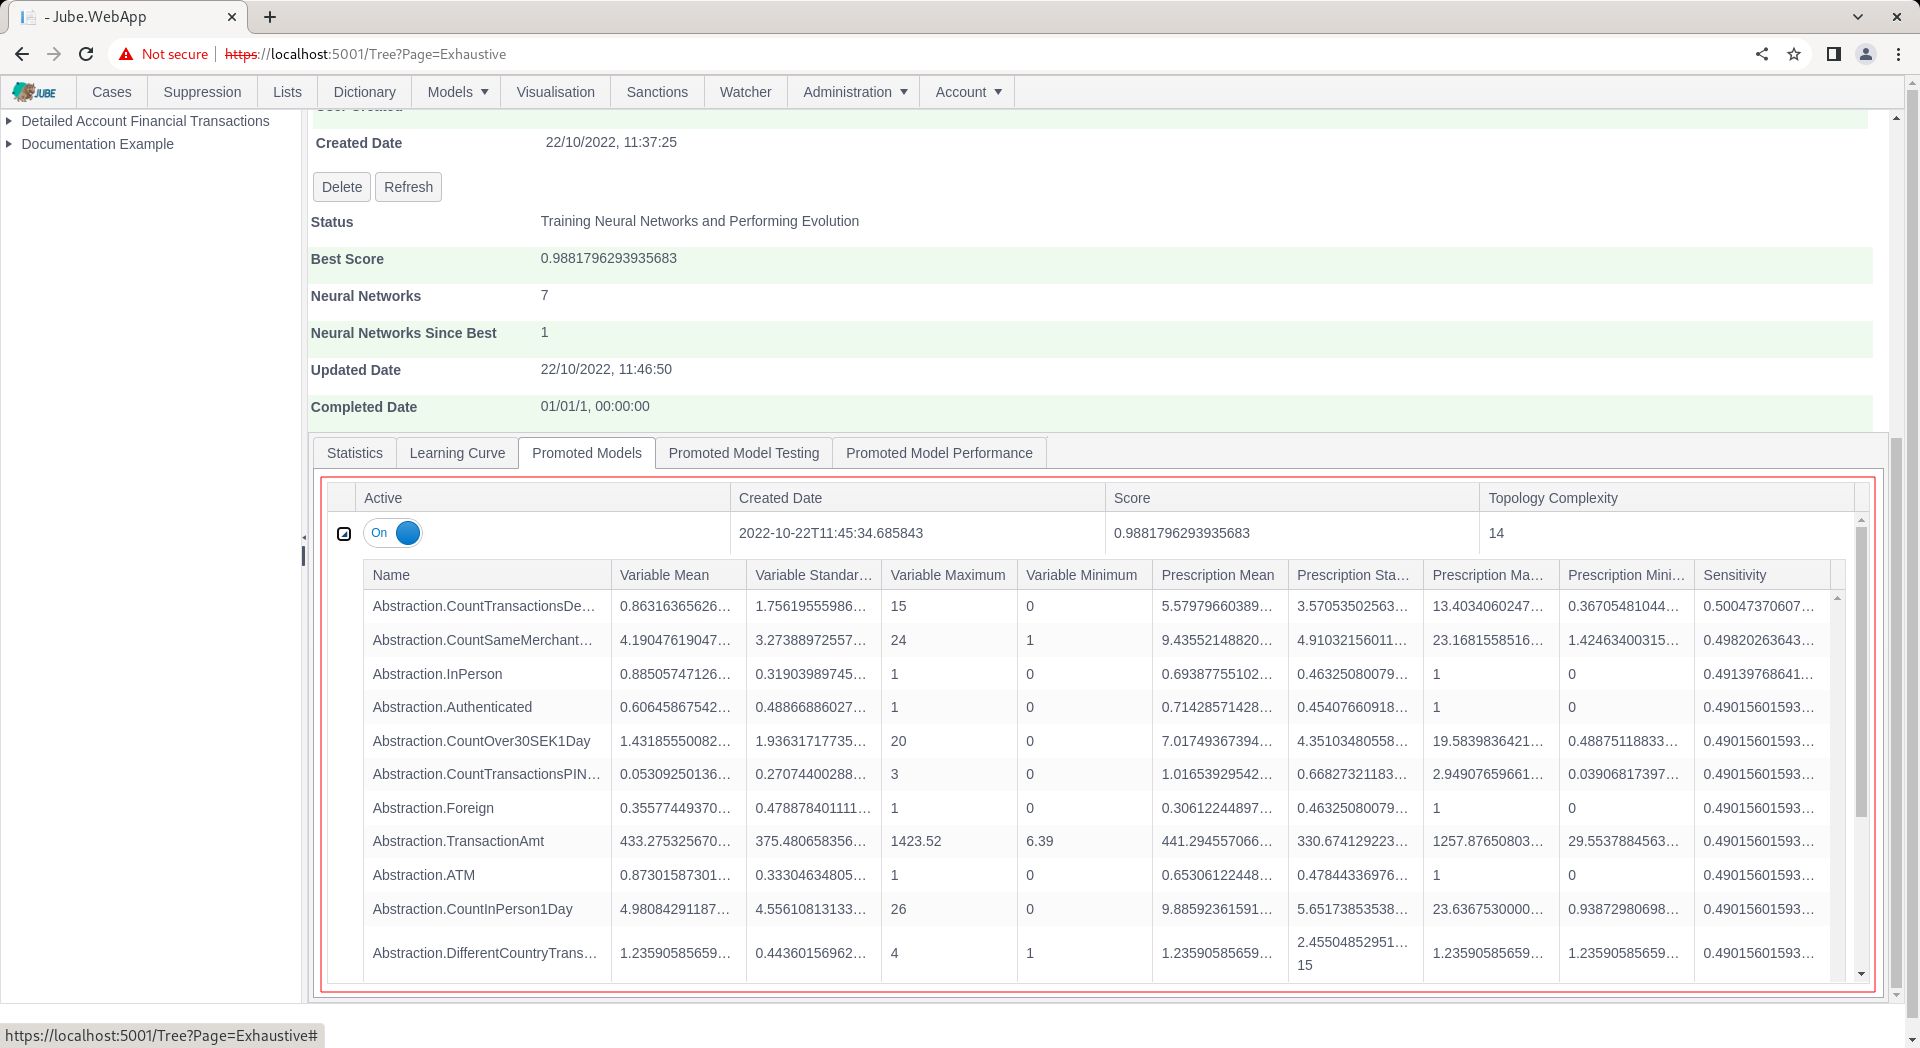
Task: Open the Suppression menu item
Action: coord(202,92)
